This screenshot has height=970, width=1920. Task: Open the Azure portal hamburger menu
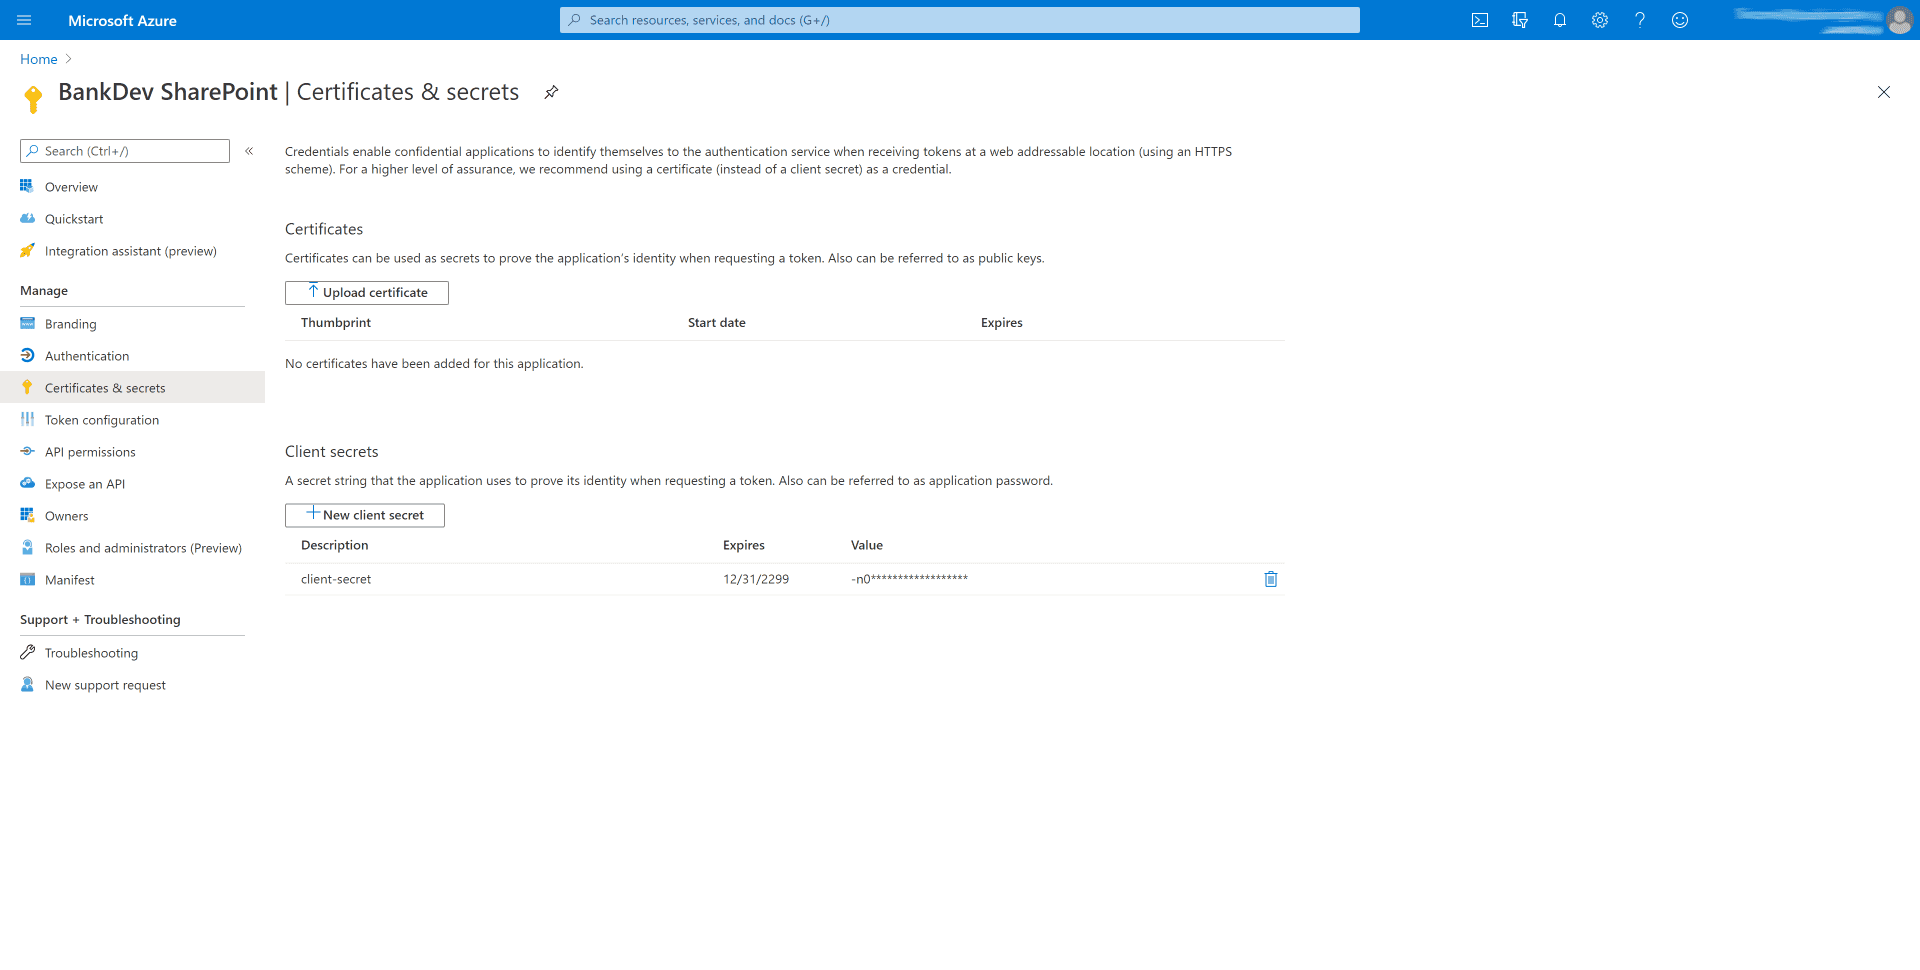click(x=24, y=20)
